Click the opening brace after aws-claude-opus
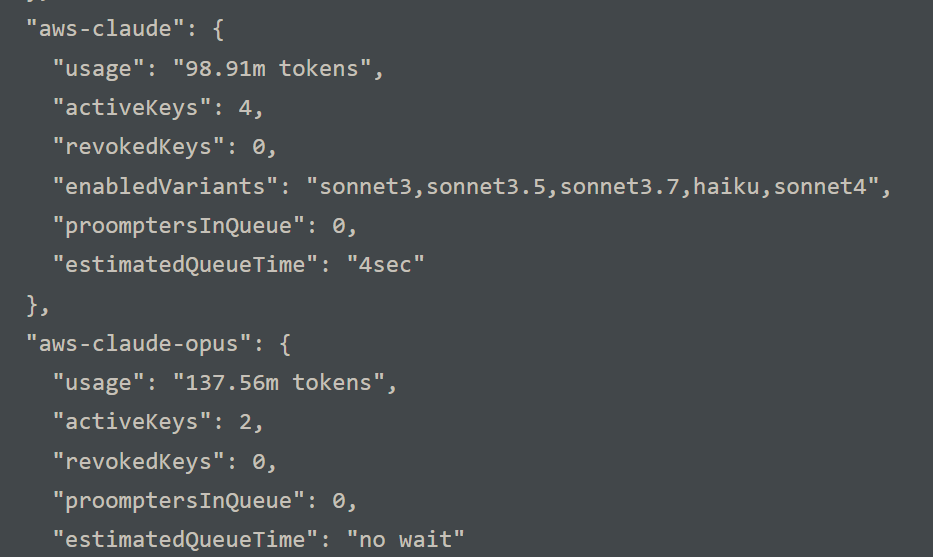The width and height of the screenshot is (933, 557). tap(284, 344)
